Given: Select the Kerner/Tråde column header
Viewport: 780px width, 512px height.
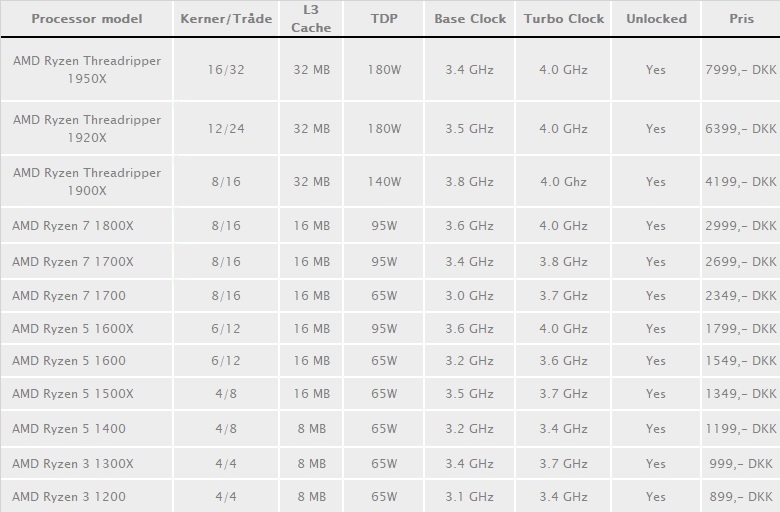Looking at the screenshot, I should 226,19.
